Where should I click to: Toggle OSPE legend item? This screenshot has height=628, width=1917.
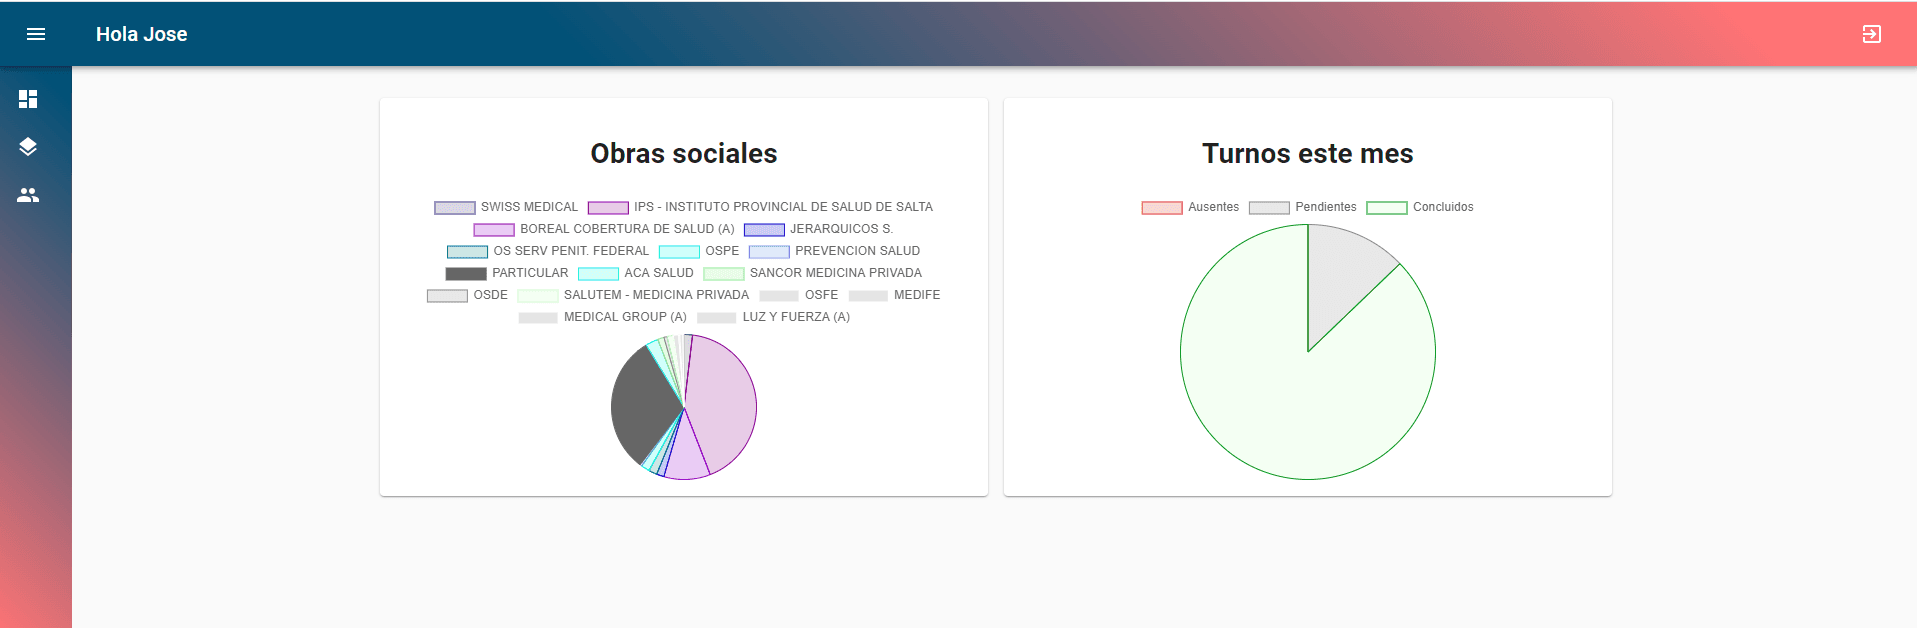tap(699, 251)
